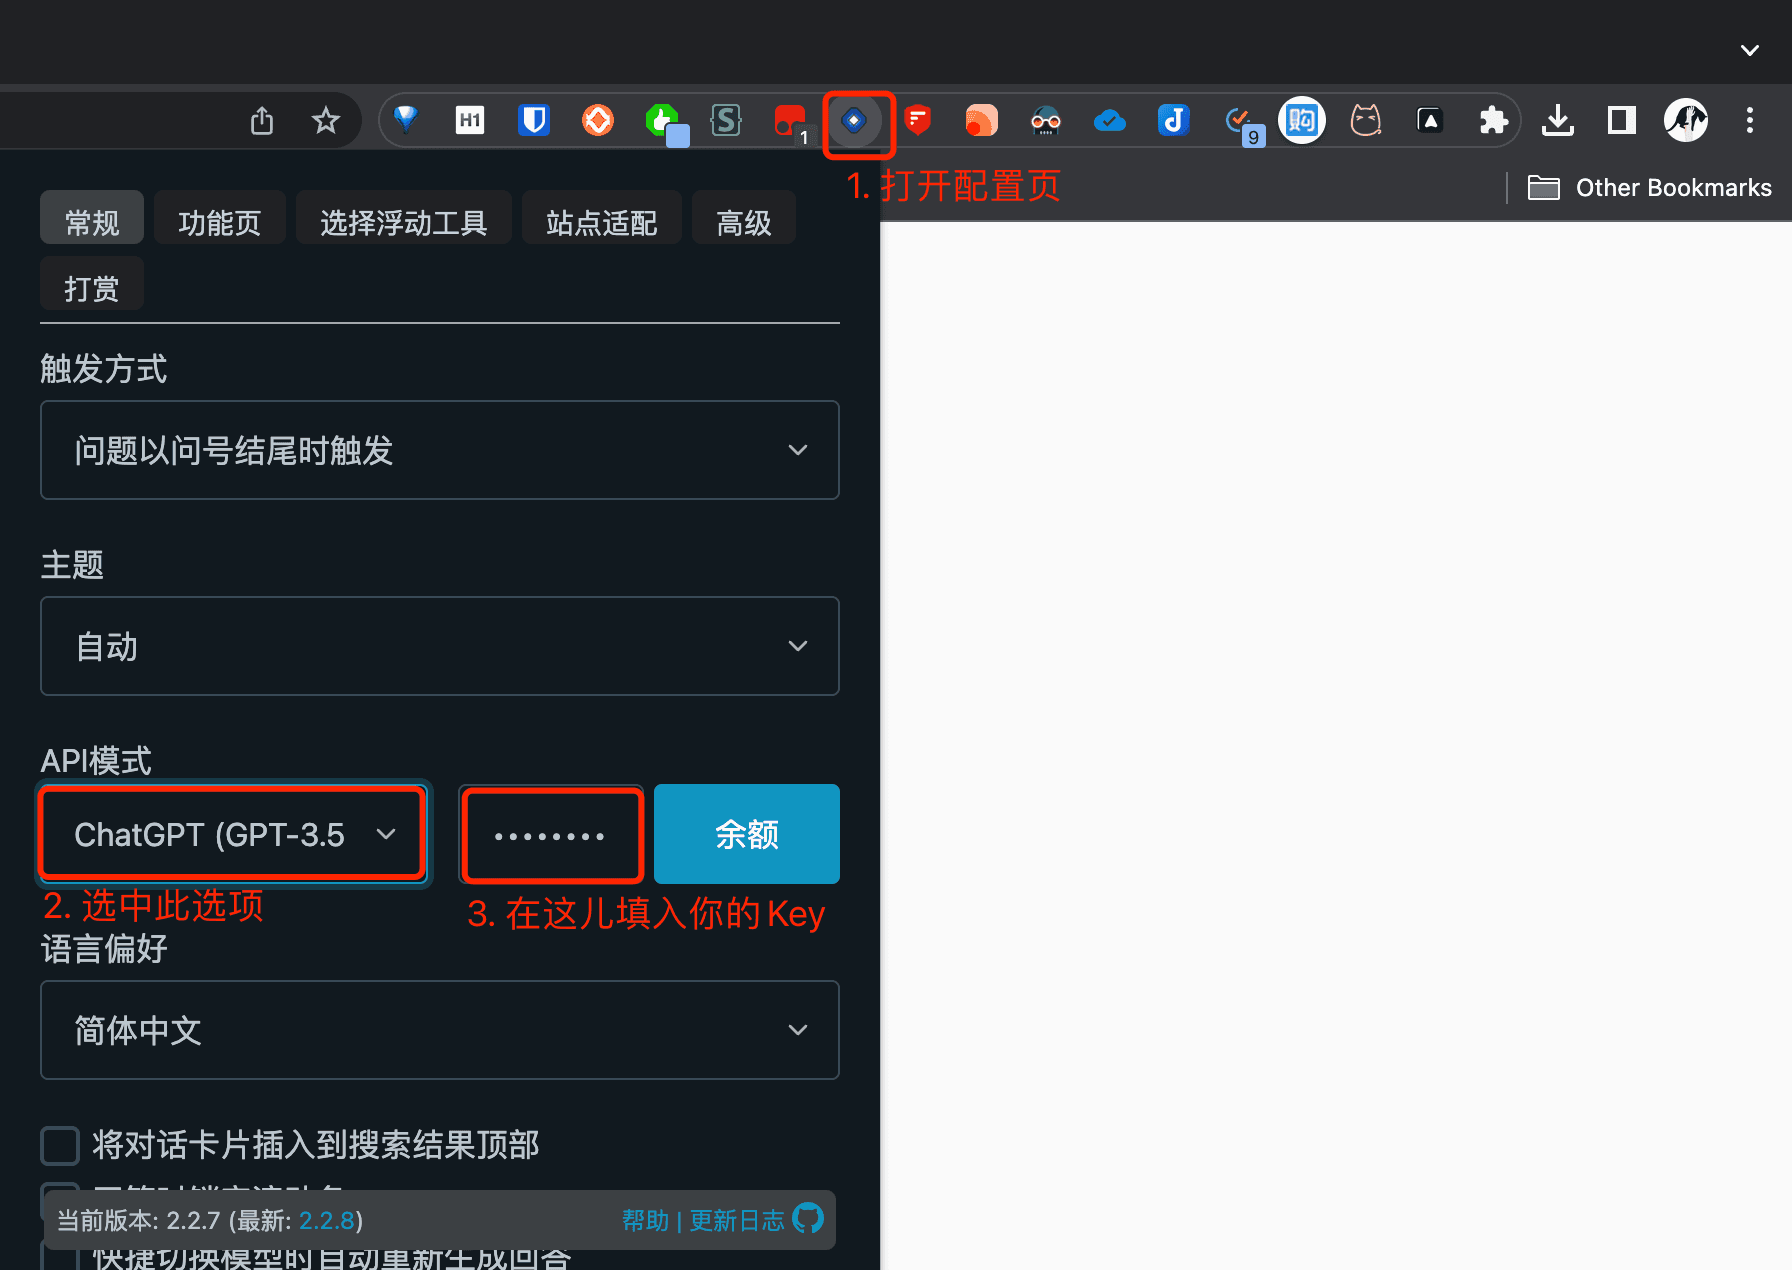Open the GitHub icon in version bar
The width and height of the screenshot is (1792, 1270).
(808, 1218)
